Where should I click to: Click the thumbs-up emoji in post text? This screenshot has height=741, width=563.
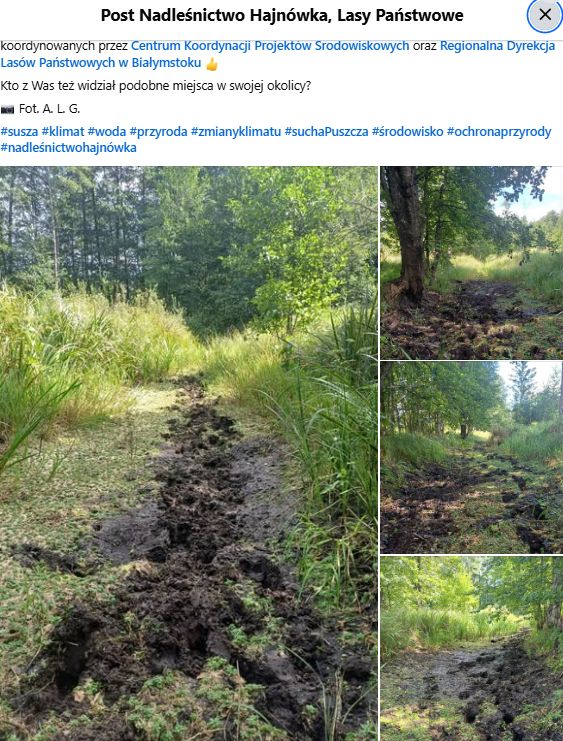212,64
